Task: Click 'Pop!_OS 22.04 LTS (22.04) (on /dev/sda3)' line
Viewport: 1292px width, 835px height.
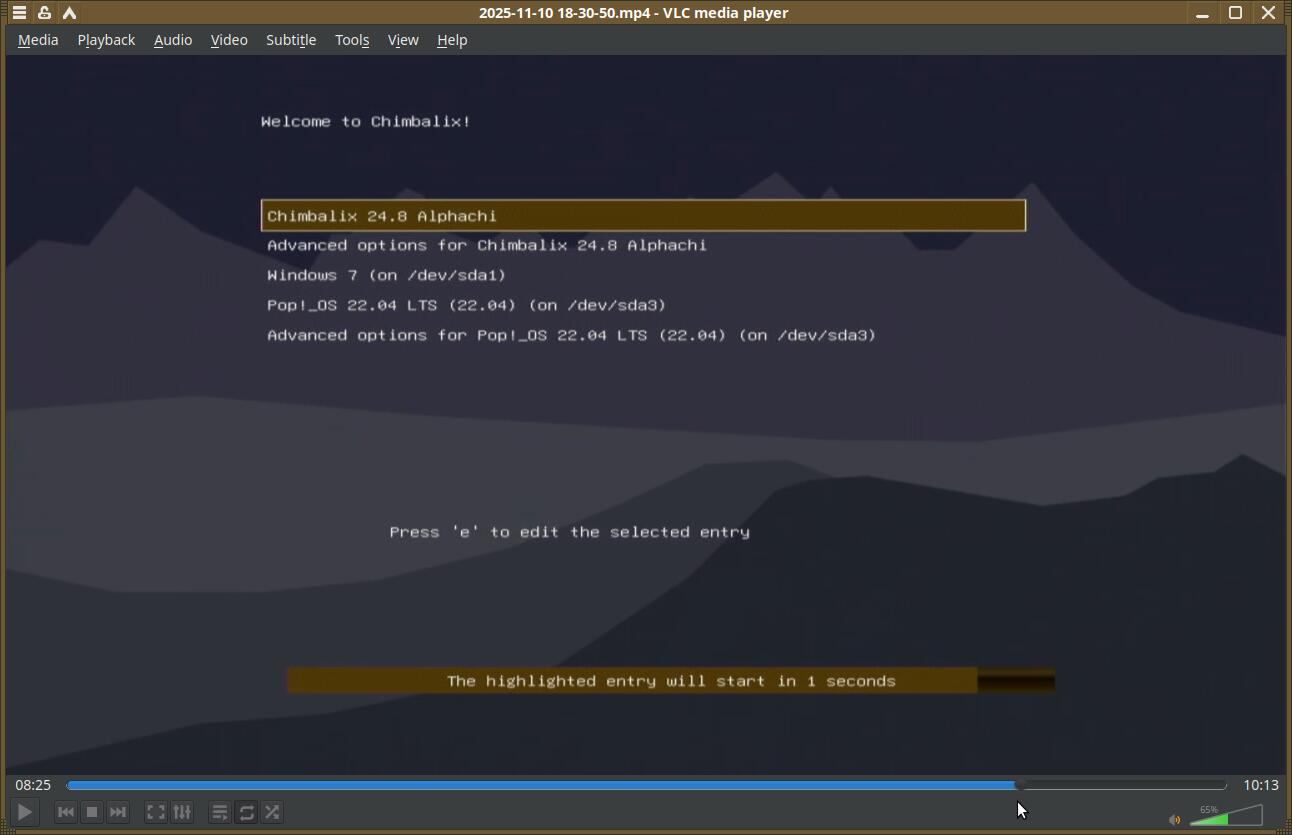Action: [467, 305]
